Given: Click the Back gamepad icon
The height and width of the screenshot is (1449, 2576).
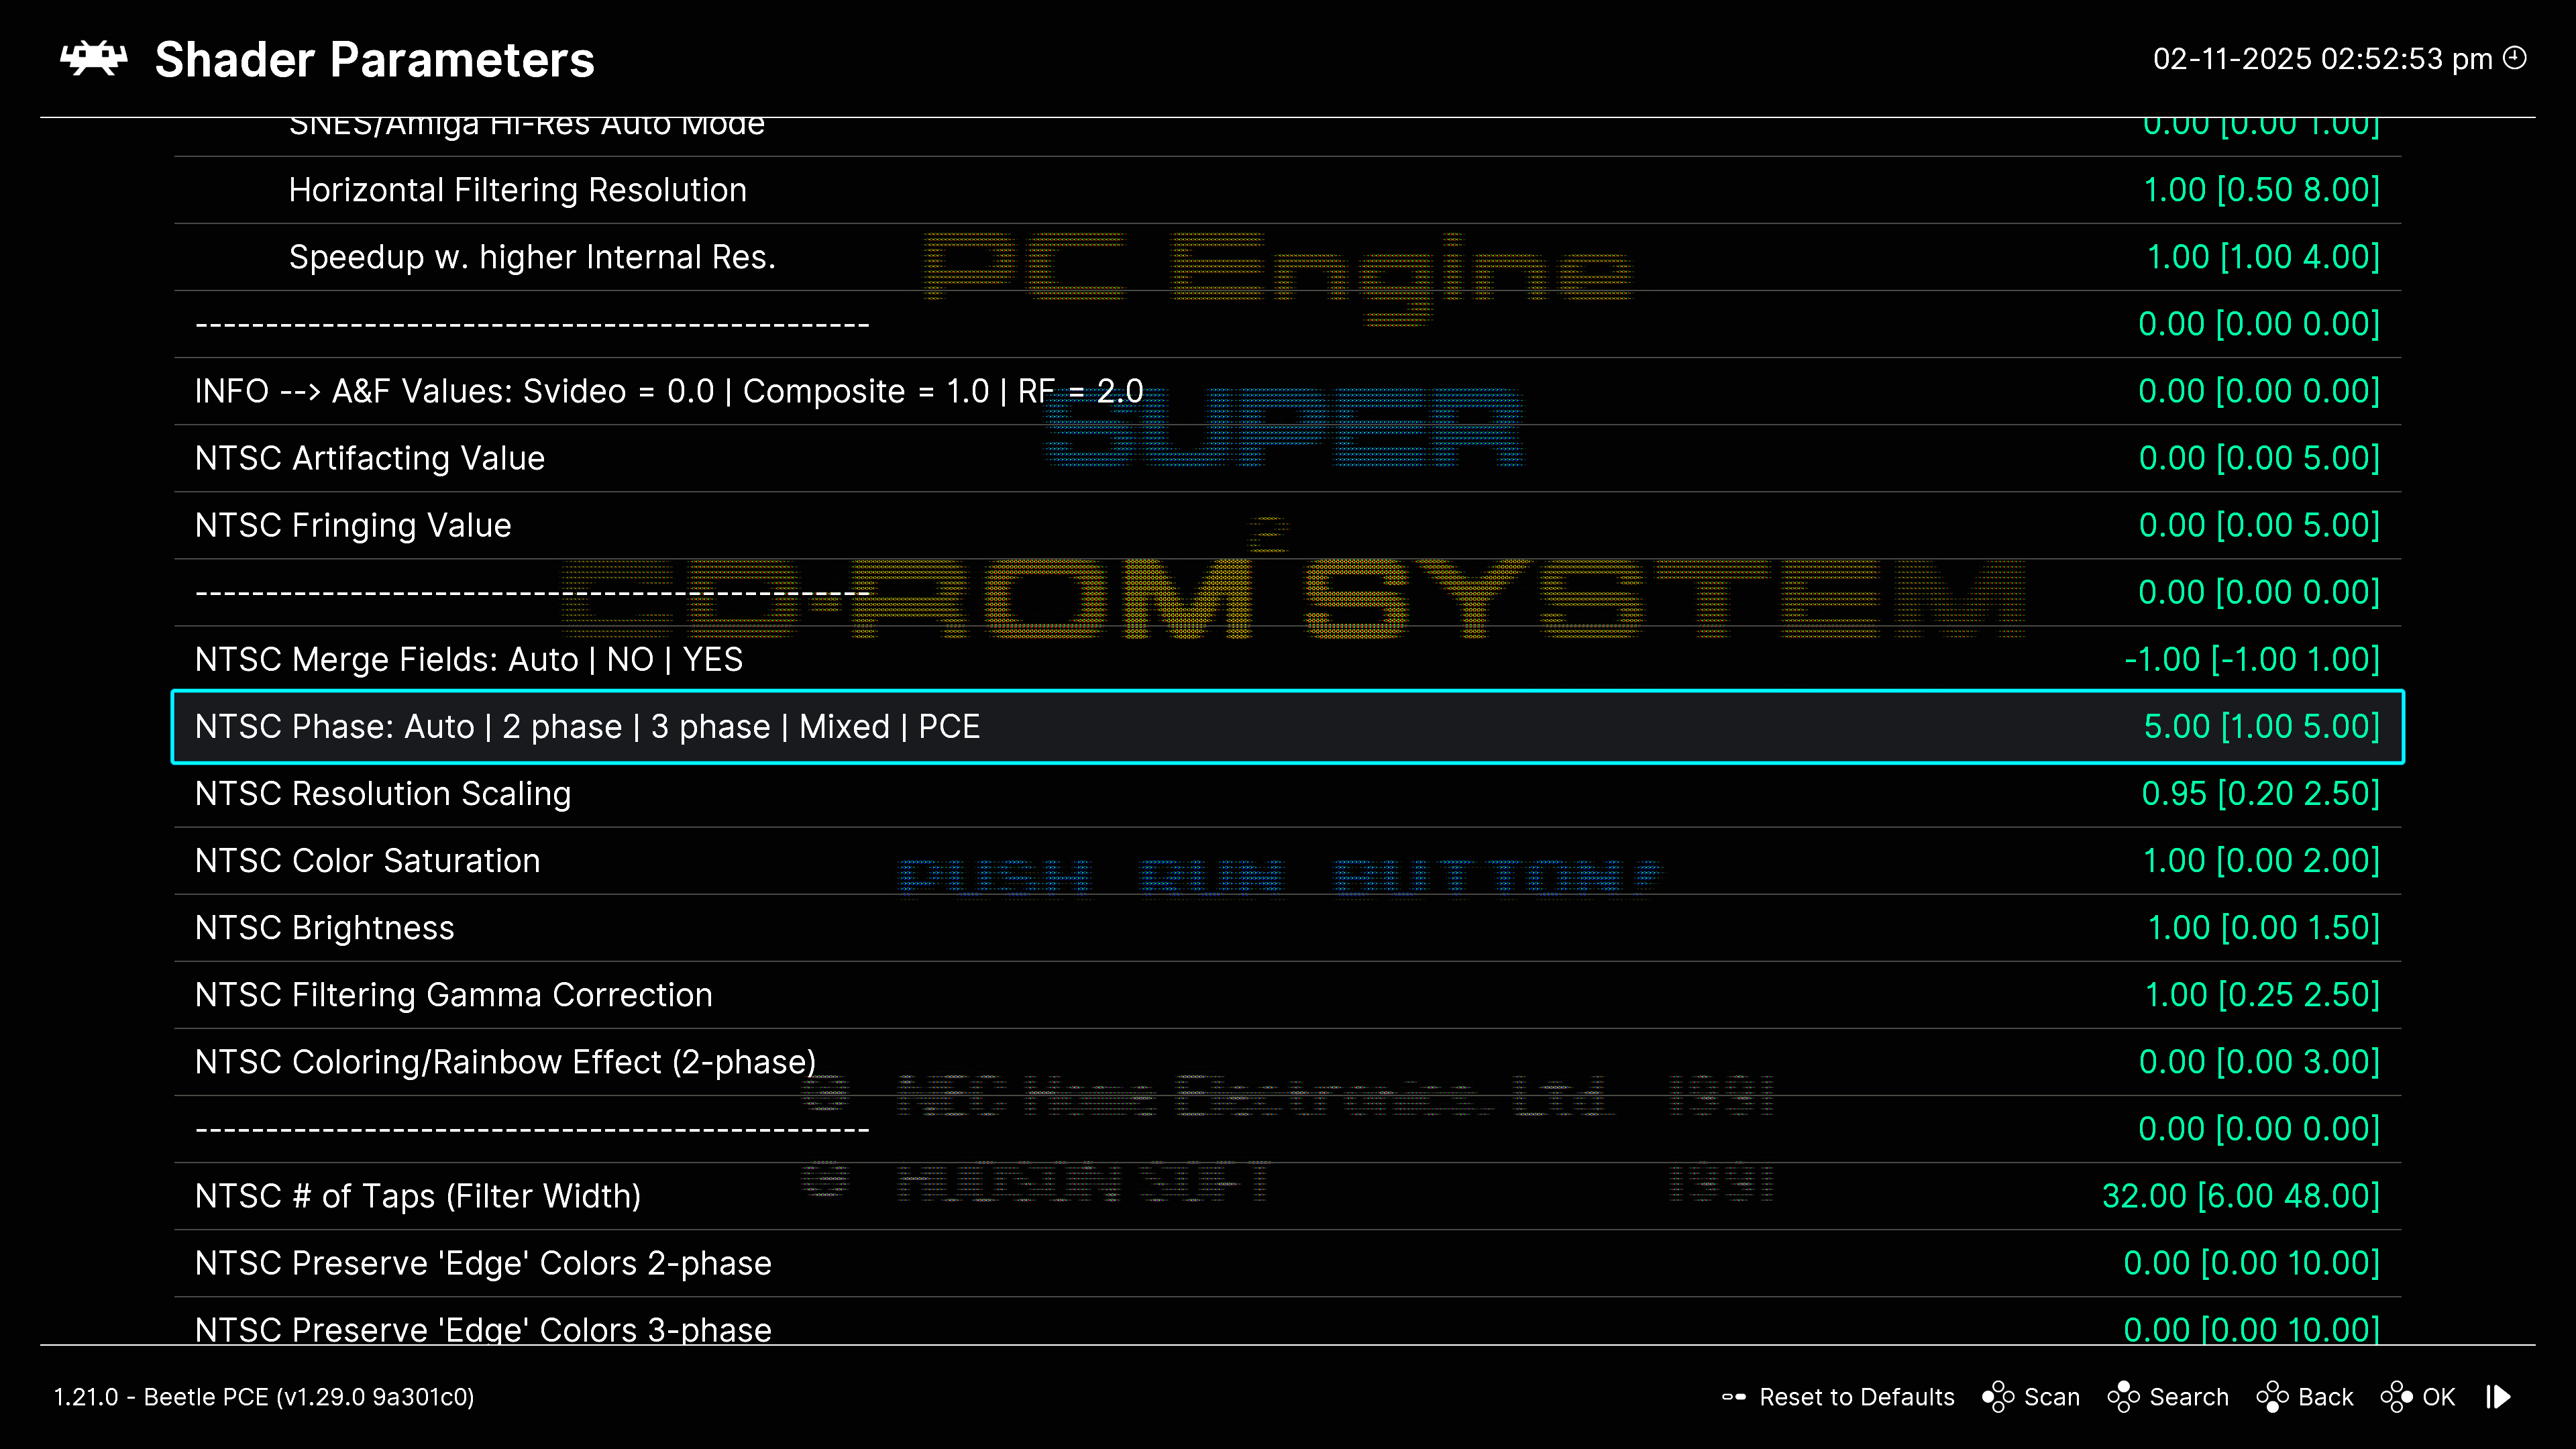Looking at the screenshot, I should [x=2272, y=1397].
